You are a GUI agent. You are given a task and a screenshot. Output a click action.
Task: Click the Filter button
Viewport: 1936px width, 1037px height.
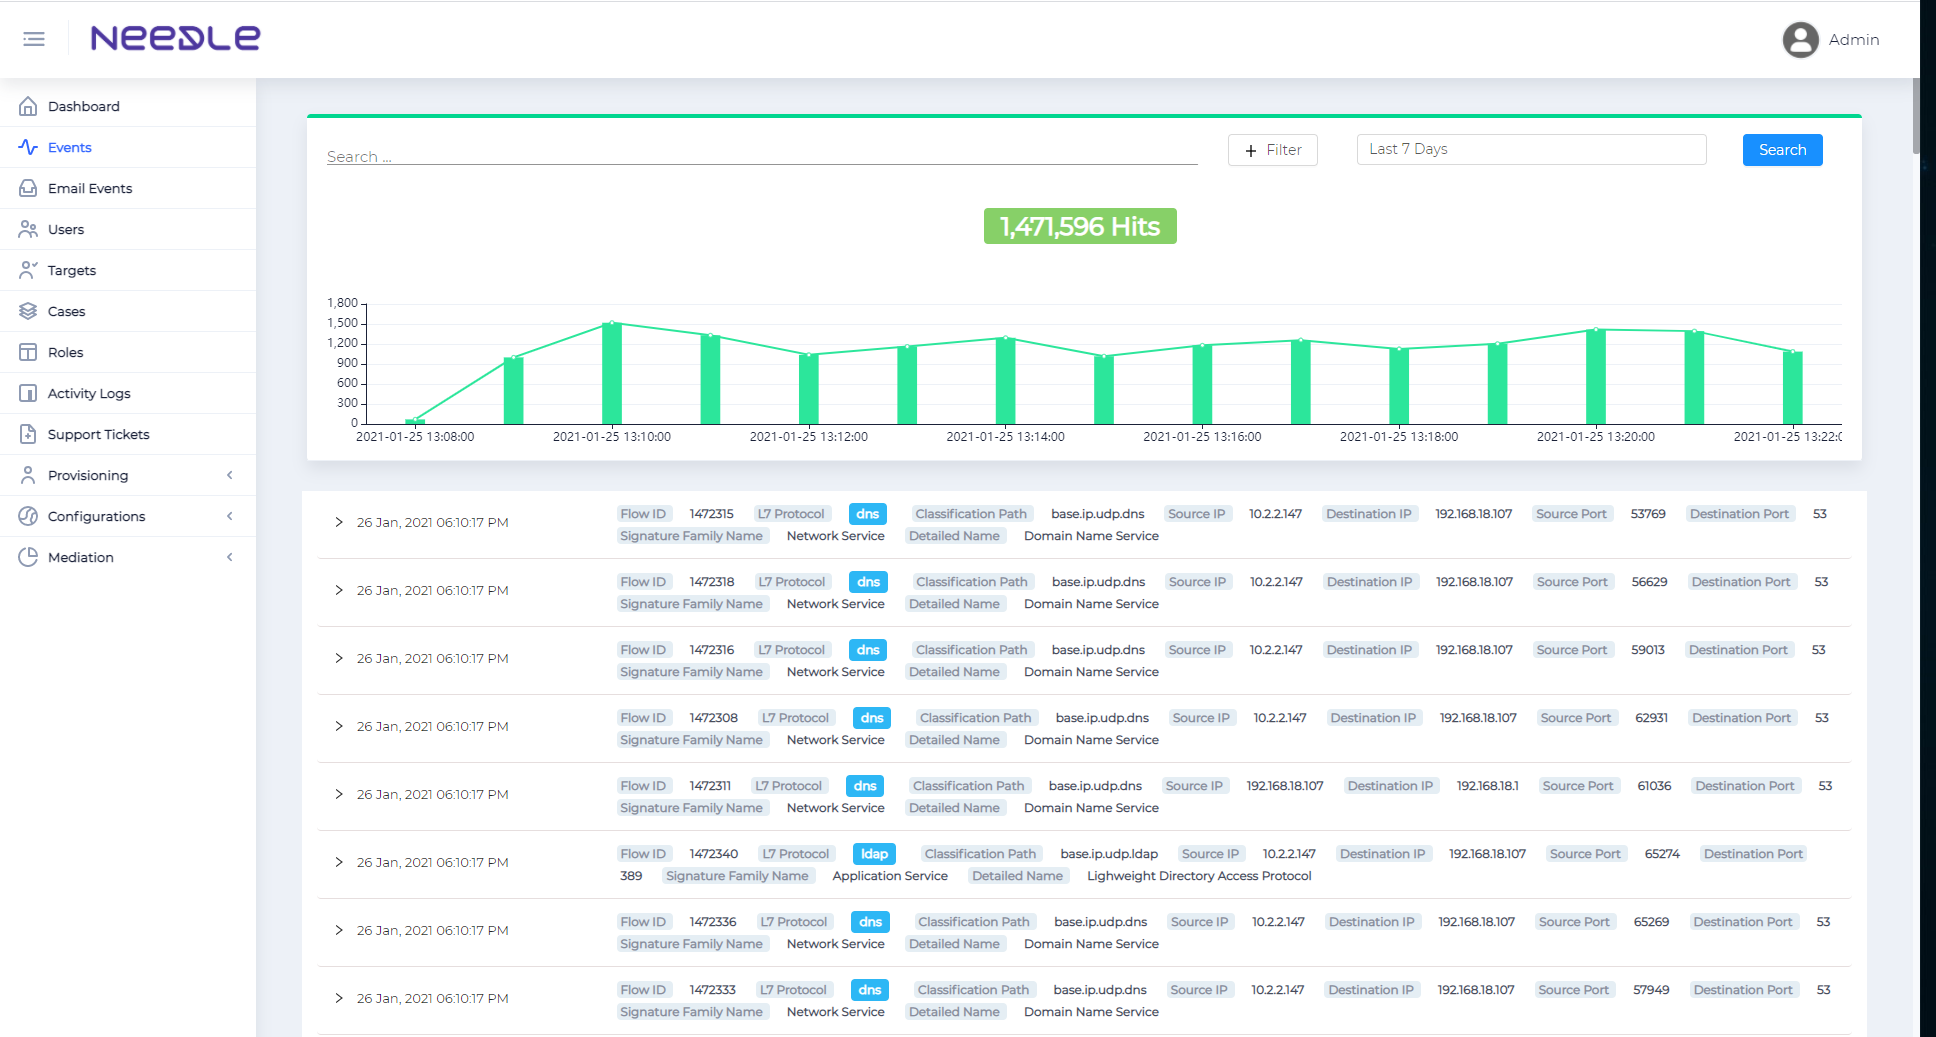pos(1272,150)
